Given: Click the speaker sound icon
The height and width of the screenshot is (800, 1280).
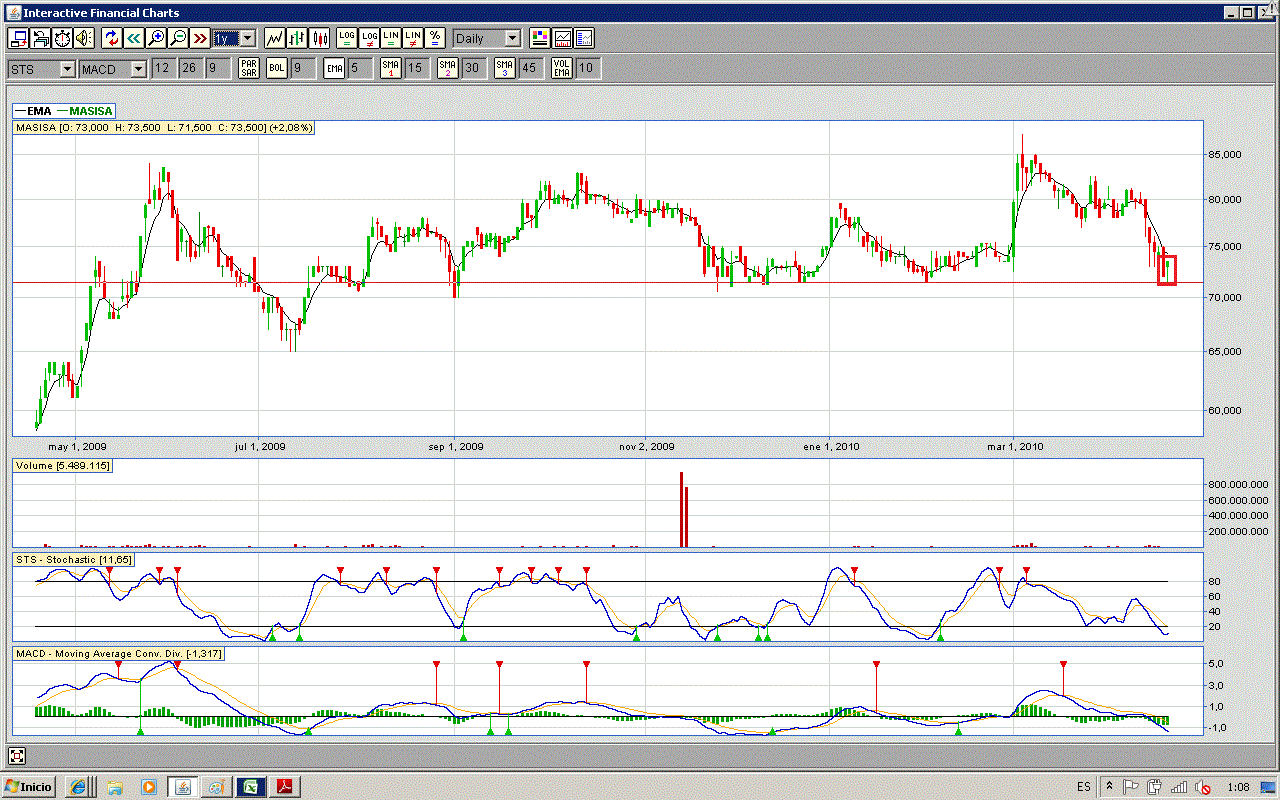Looking at the screenshot, I should point(83,38).
